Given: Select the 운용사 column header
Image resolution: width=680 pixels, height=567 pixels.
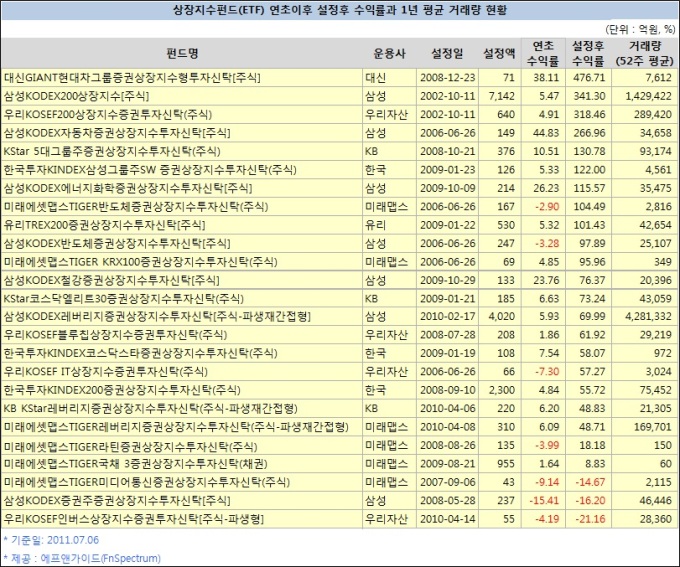Looking at the screenshot, I should (389, 53).
